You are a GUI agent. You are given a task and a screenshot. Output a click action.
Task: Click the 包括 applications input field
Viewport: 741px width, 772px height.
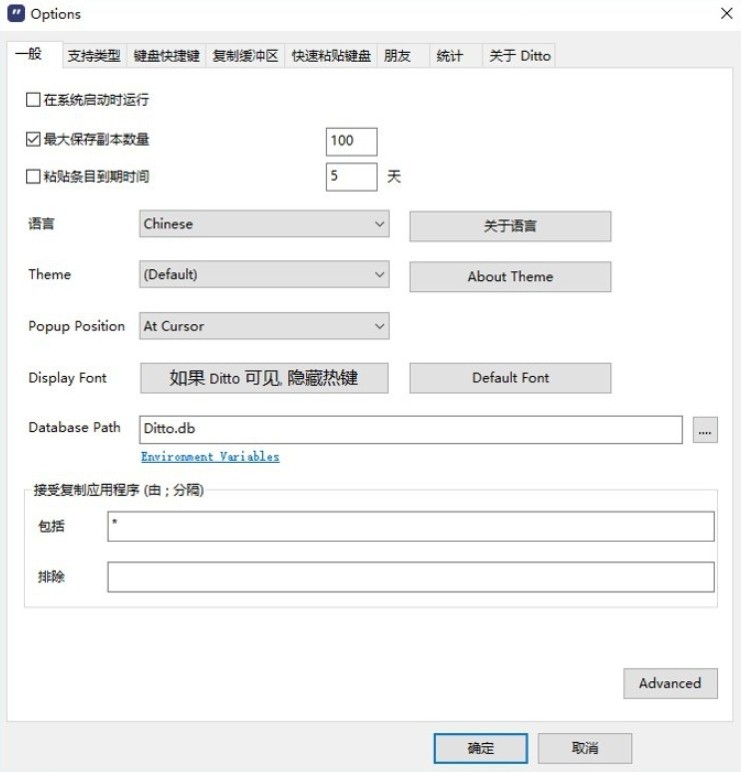(411, 526)
